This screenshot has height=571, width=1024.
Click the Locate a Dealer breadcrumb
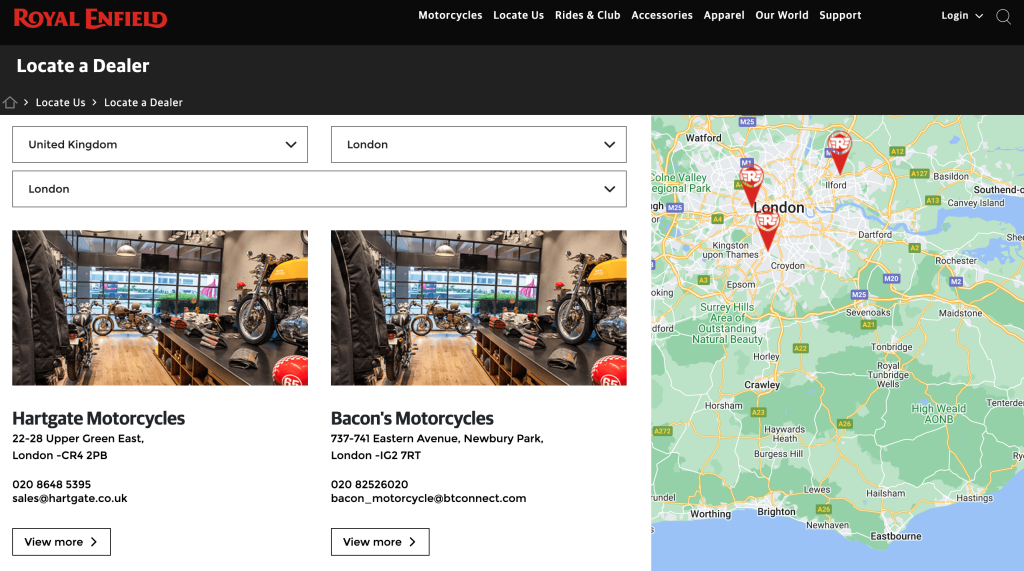pos(143,103)
